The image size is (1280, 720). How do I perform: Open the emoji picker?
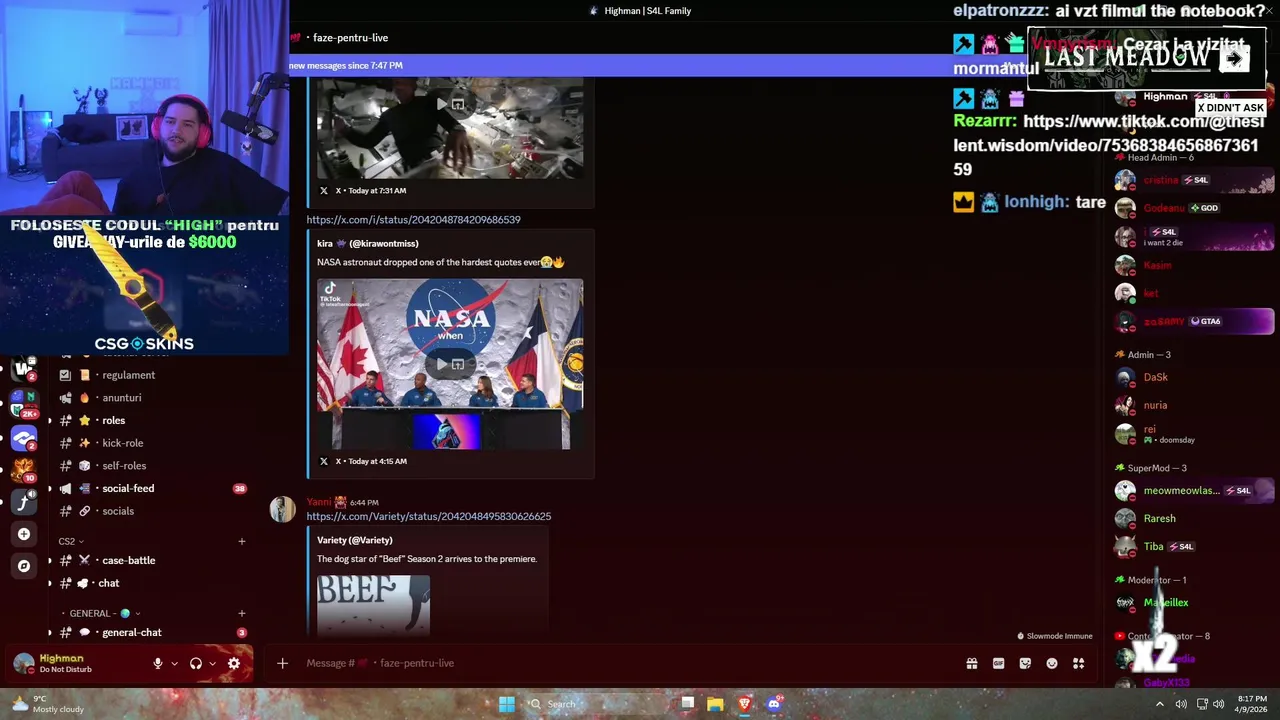coord(1052,663)
